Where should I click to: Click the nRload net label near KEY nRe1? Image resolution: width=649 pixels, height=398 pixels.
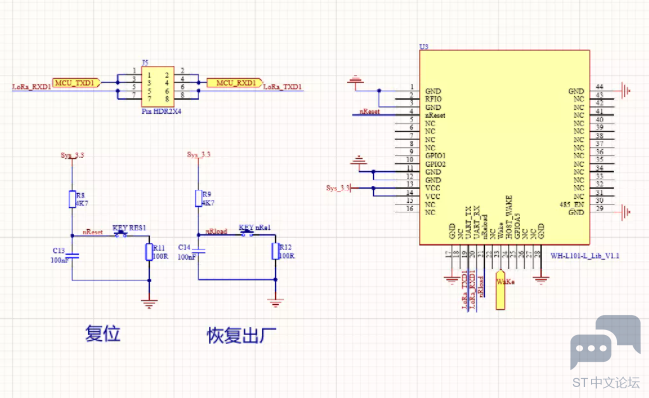[217, 231]
